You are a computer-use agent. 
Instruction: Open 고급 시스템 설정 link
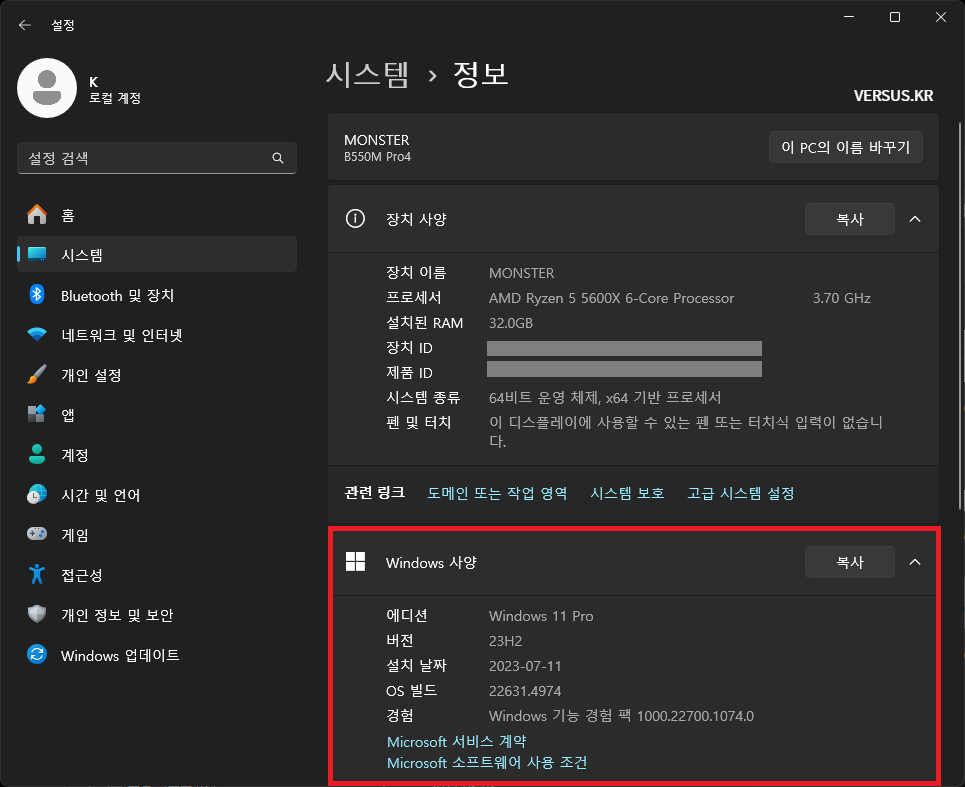point(740,493)
